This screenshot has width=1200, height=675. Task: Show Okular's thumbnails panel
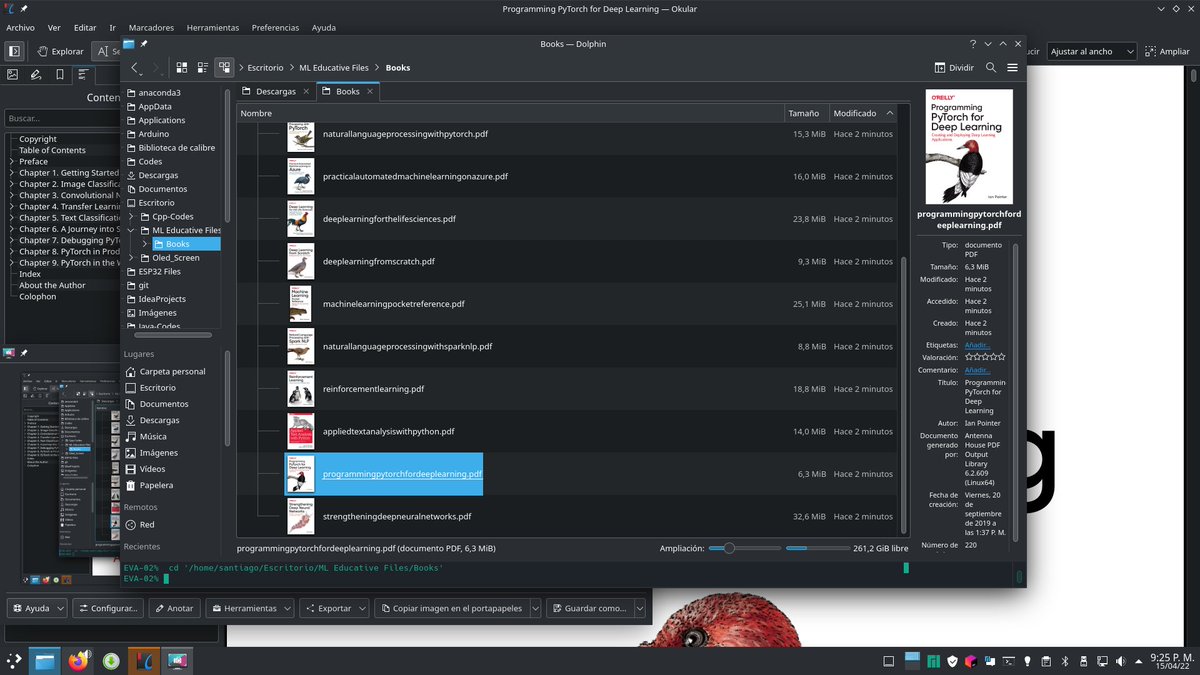click(x=13, y=75)
